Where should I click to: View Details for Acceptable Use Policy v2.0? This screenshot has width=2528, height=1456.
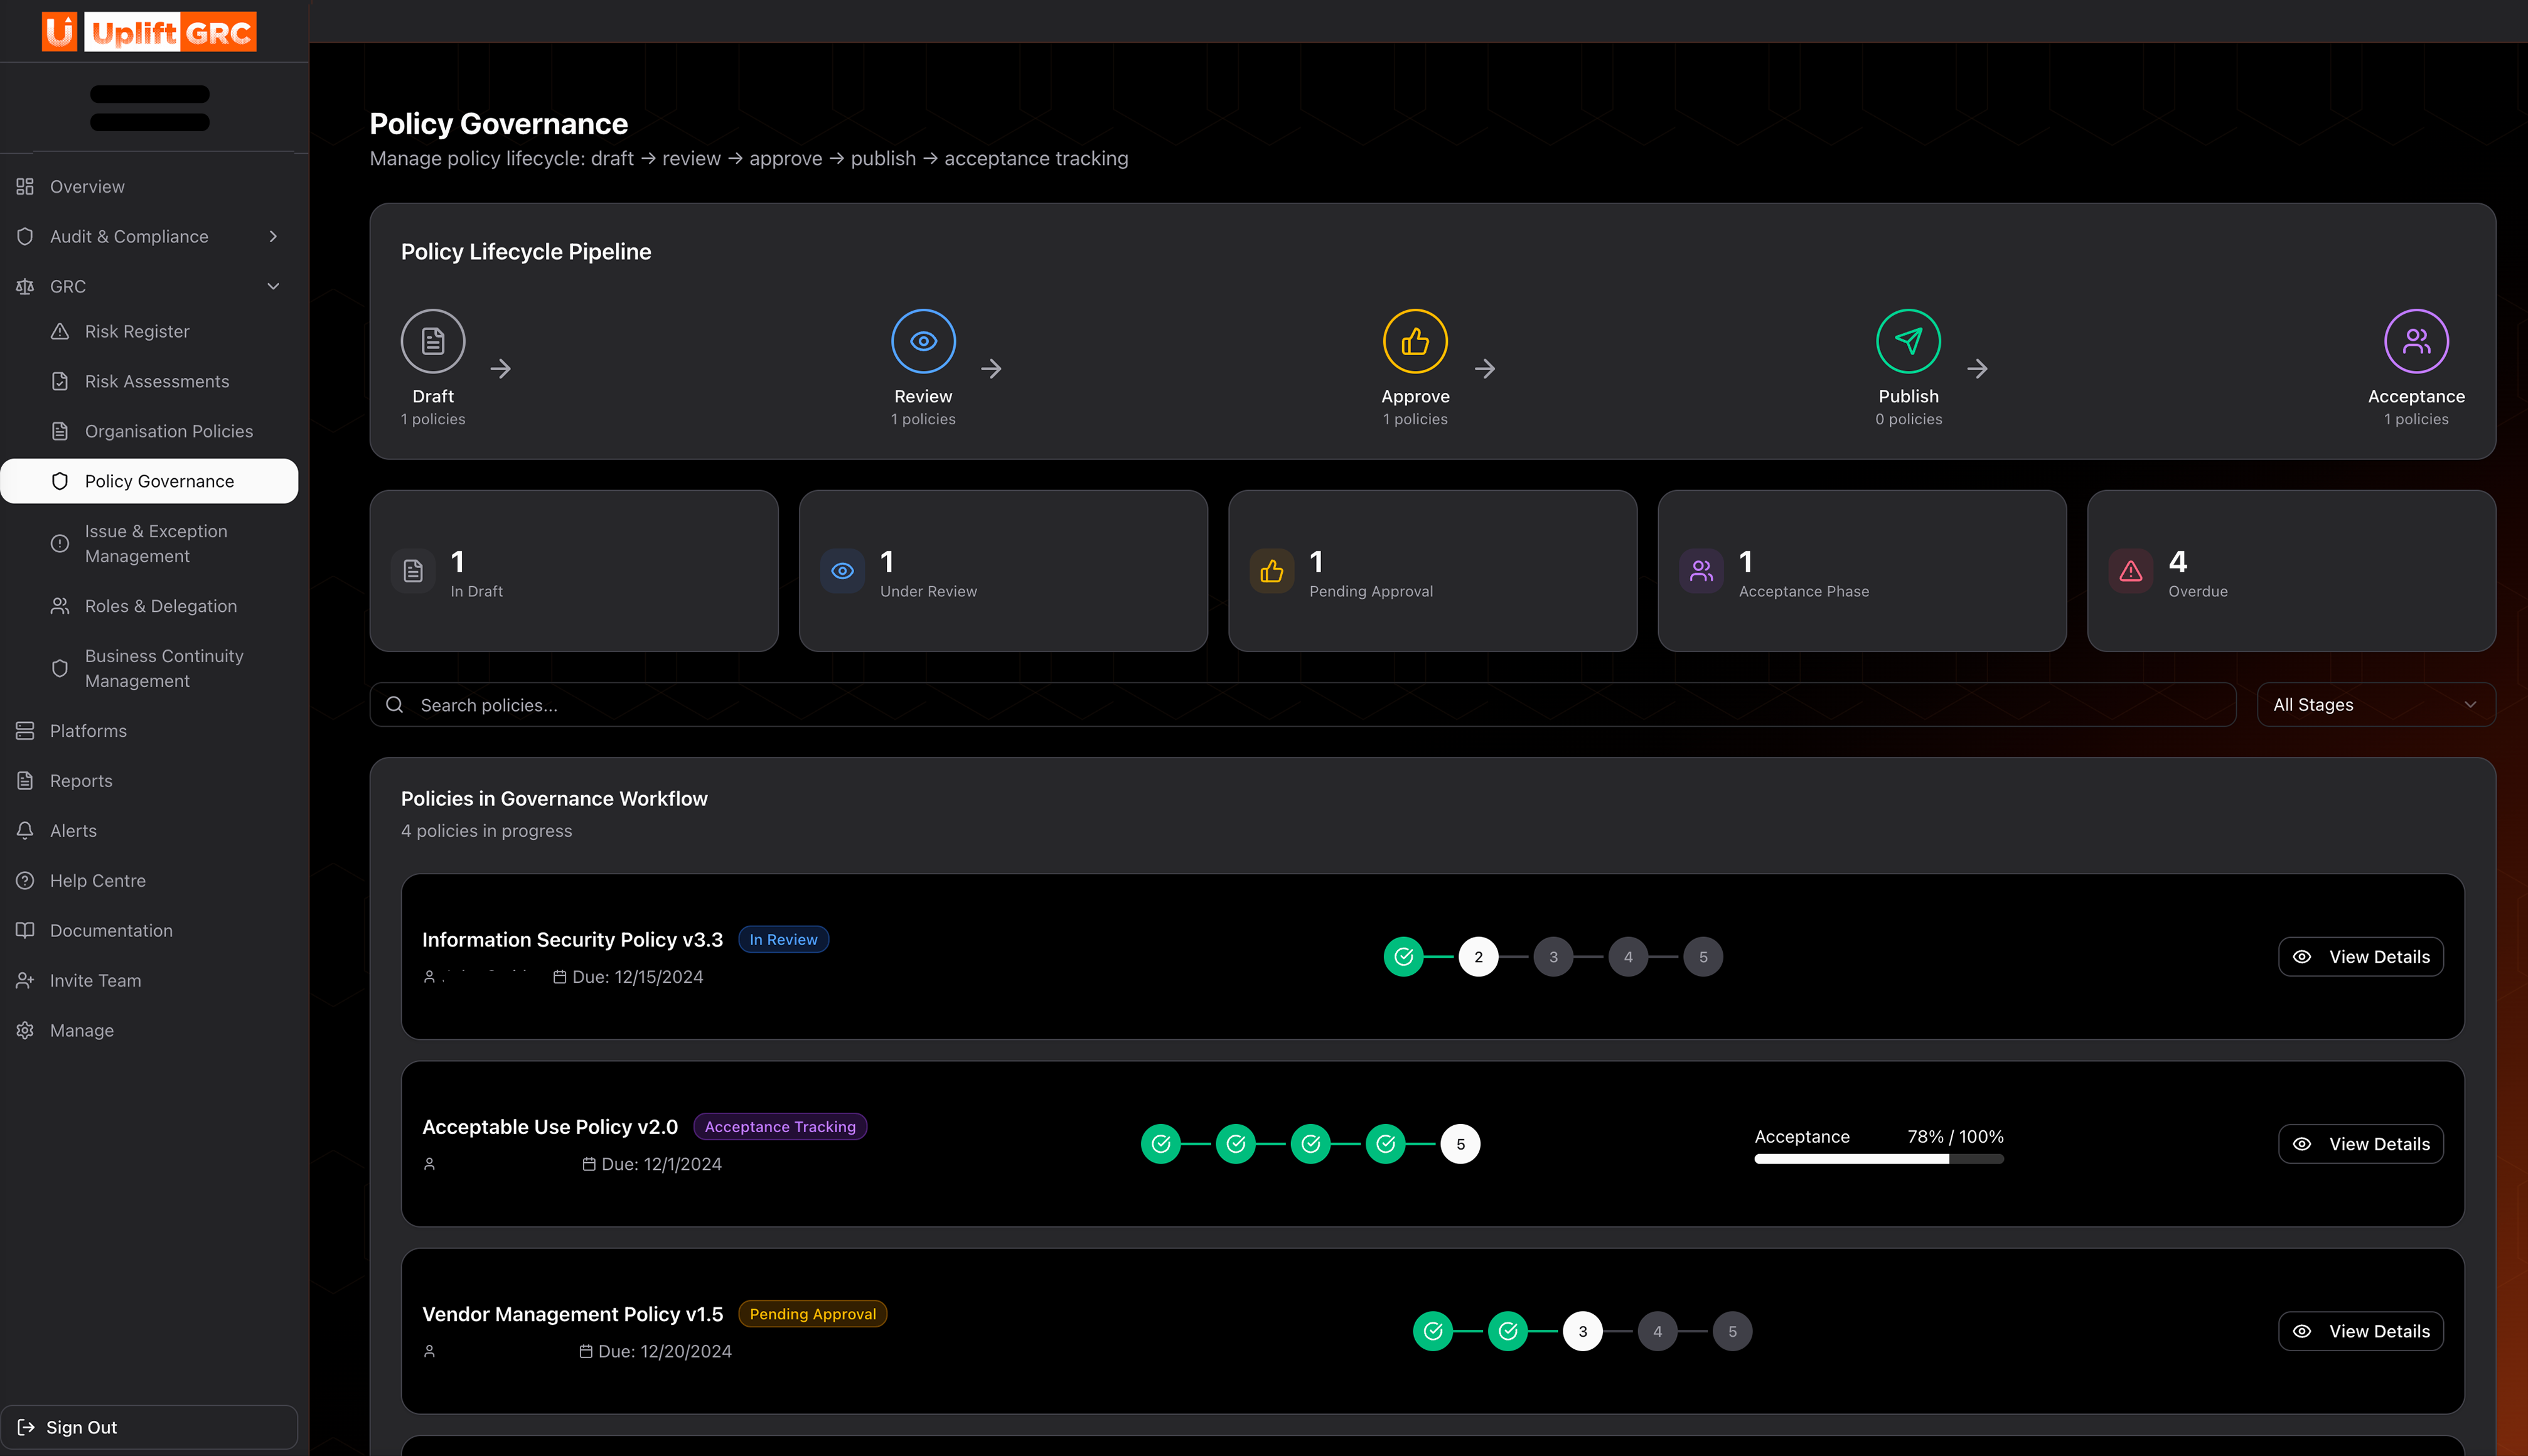tap(2360, 1144)
